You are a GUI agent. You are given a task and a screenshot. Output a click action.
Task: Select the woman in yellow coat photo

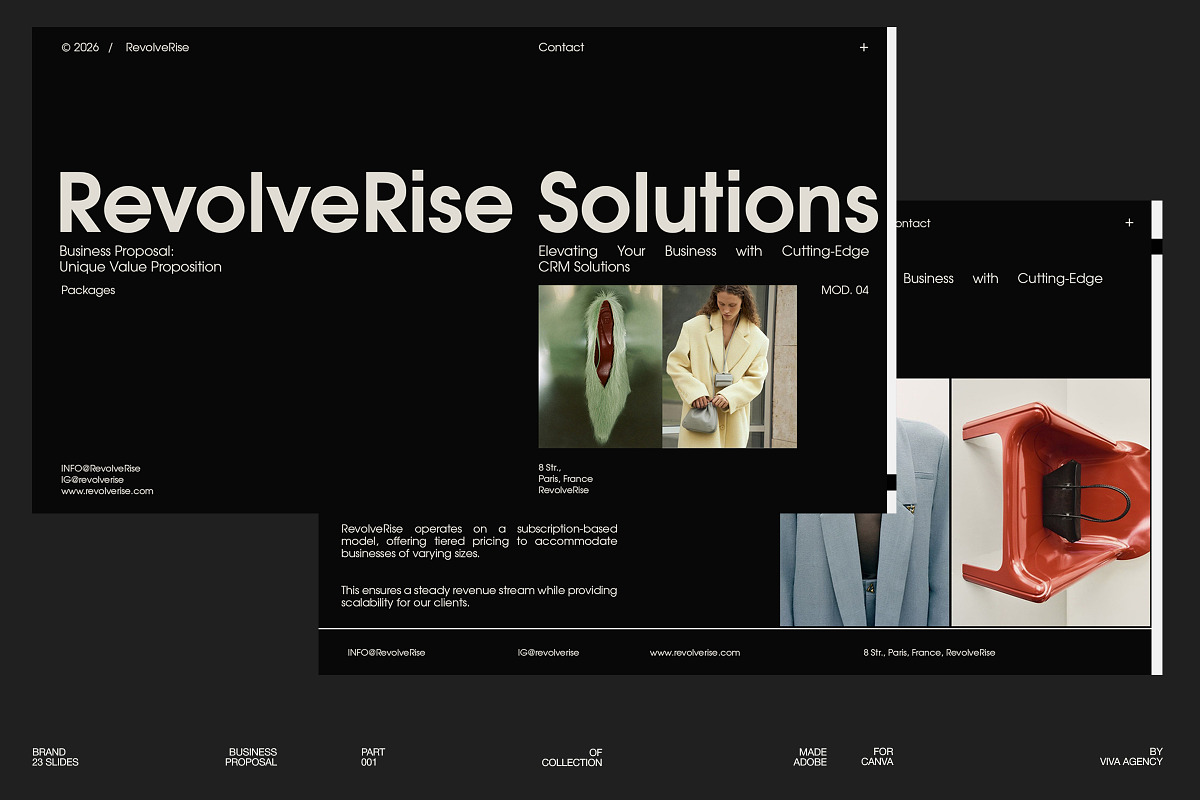[729, 366]
